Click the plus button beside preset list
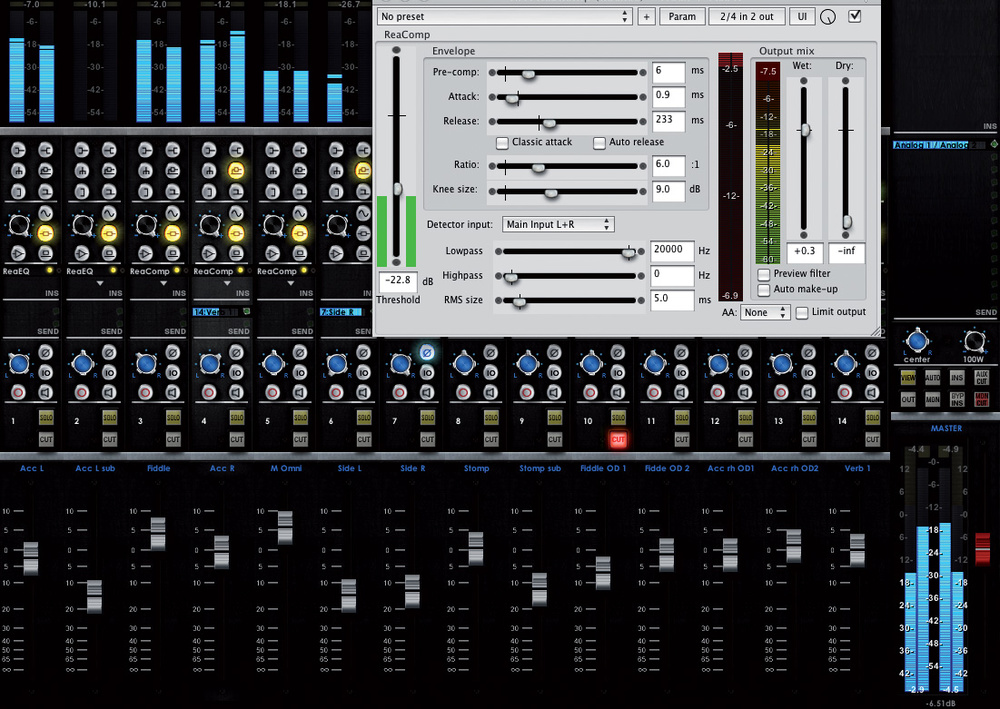This screenshot has width=1000, height=709. coord(646,17)
